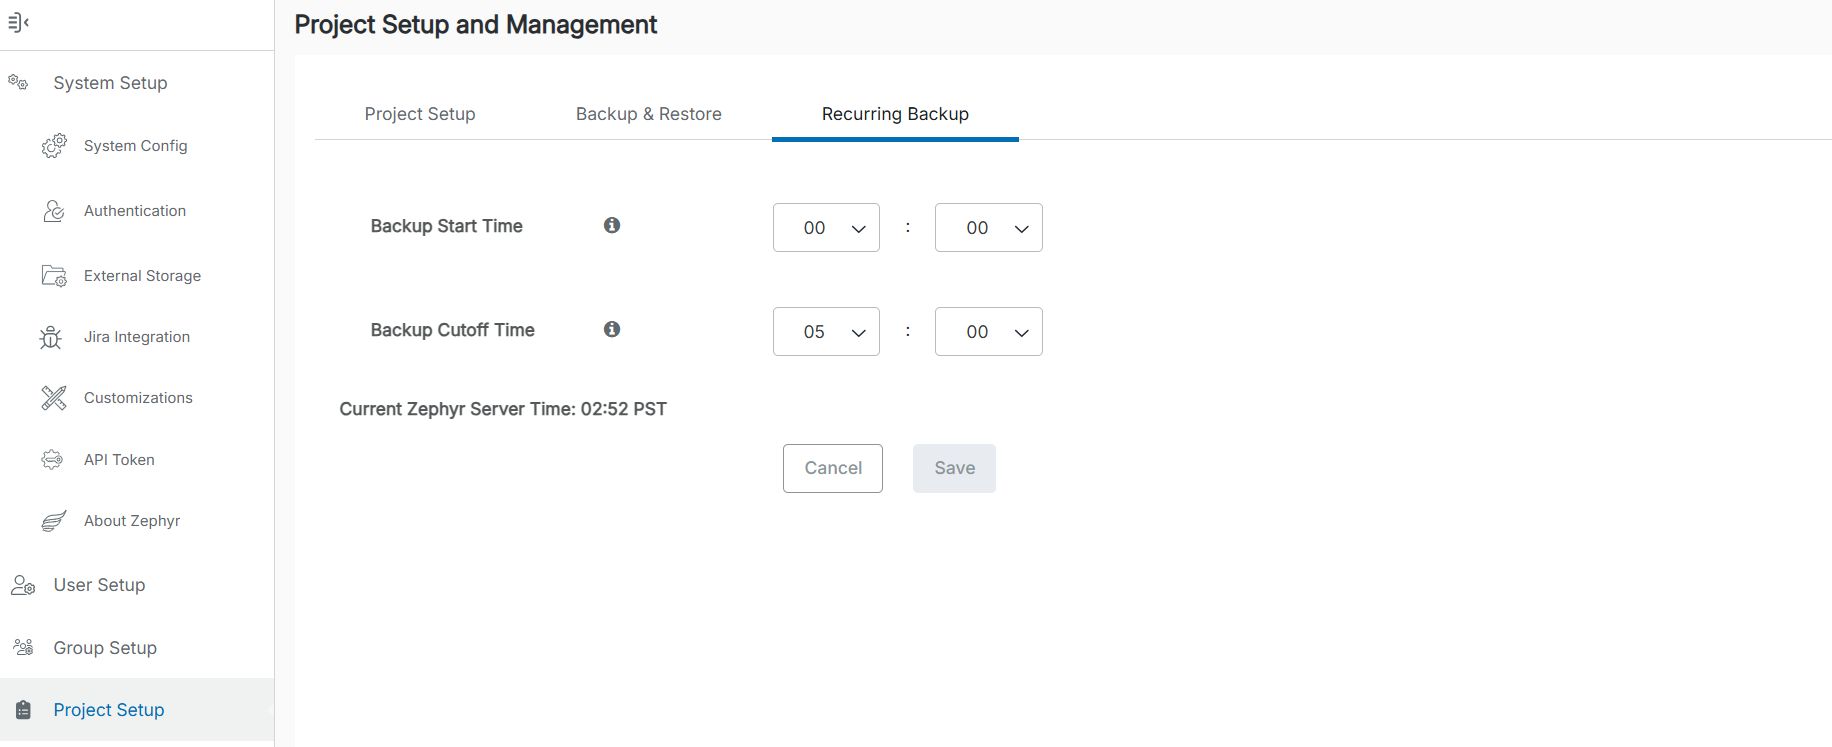Click the About Zephyr feather icon

54,521
